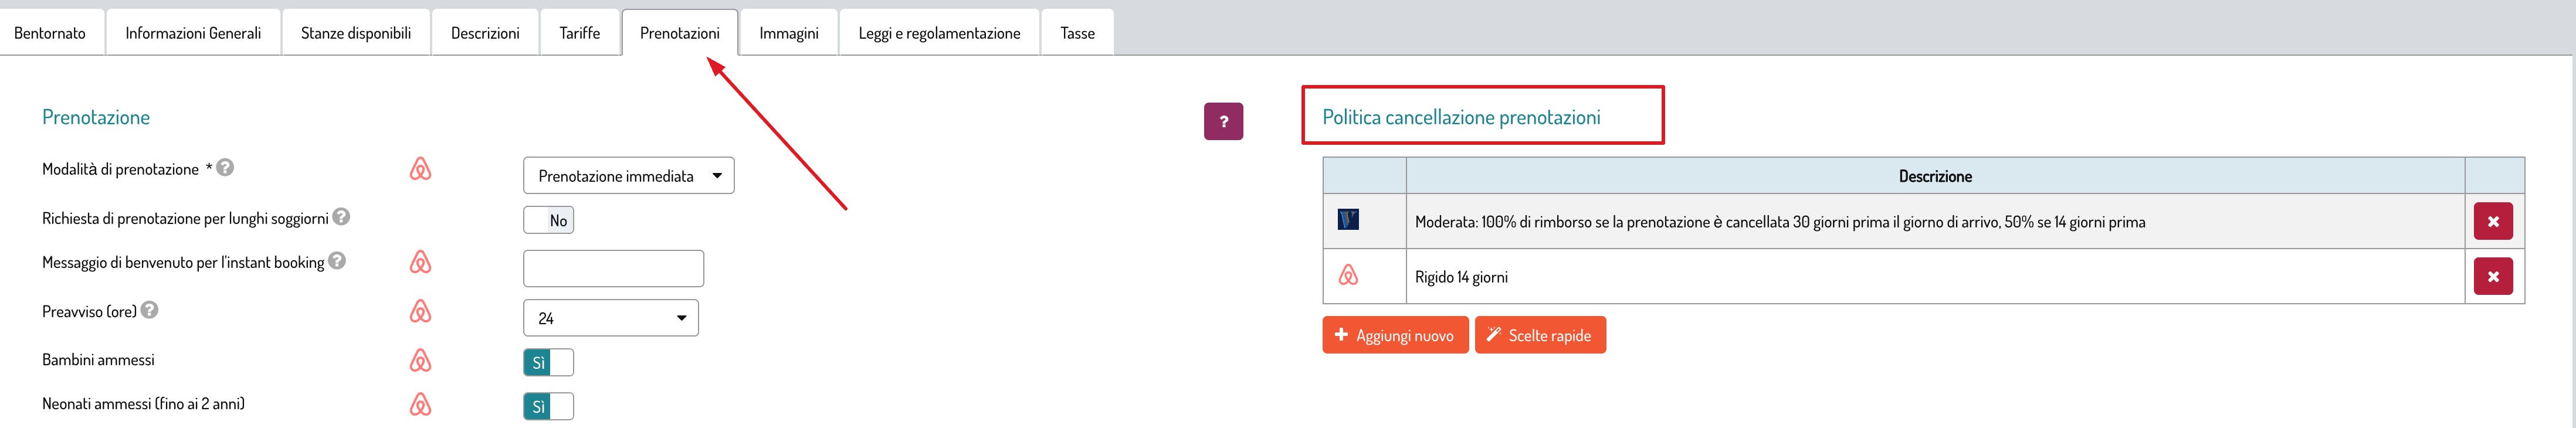Switch to the Tariffe tab
Image resolution: width=2576 pixels, height=428 pixels.
[x=580, y=33]
